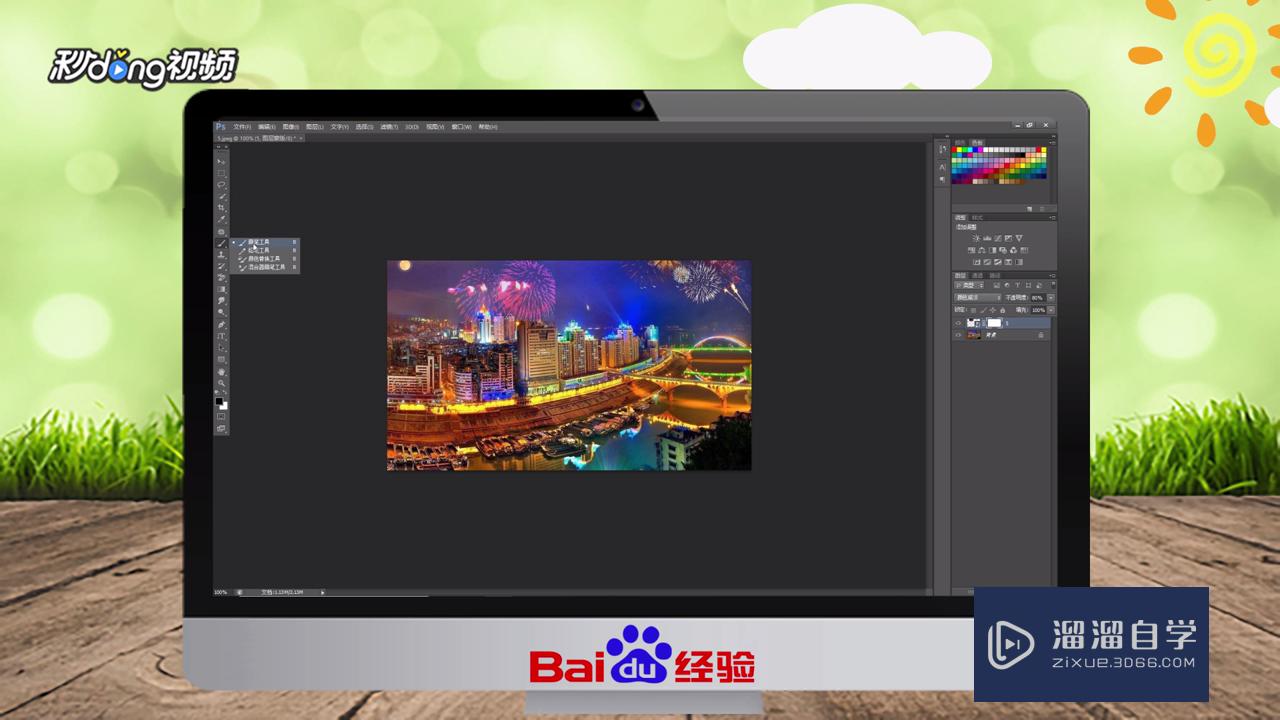This screenshot has height=720, width=1280.
Task: Hide the 背景 background layer
Action: pos(958,335)
